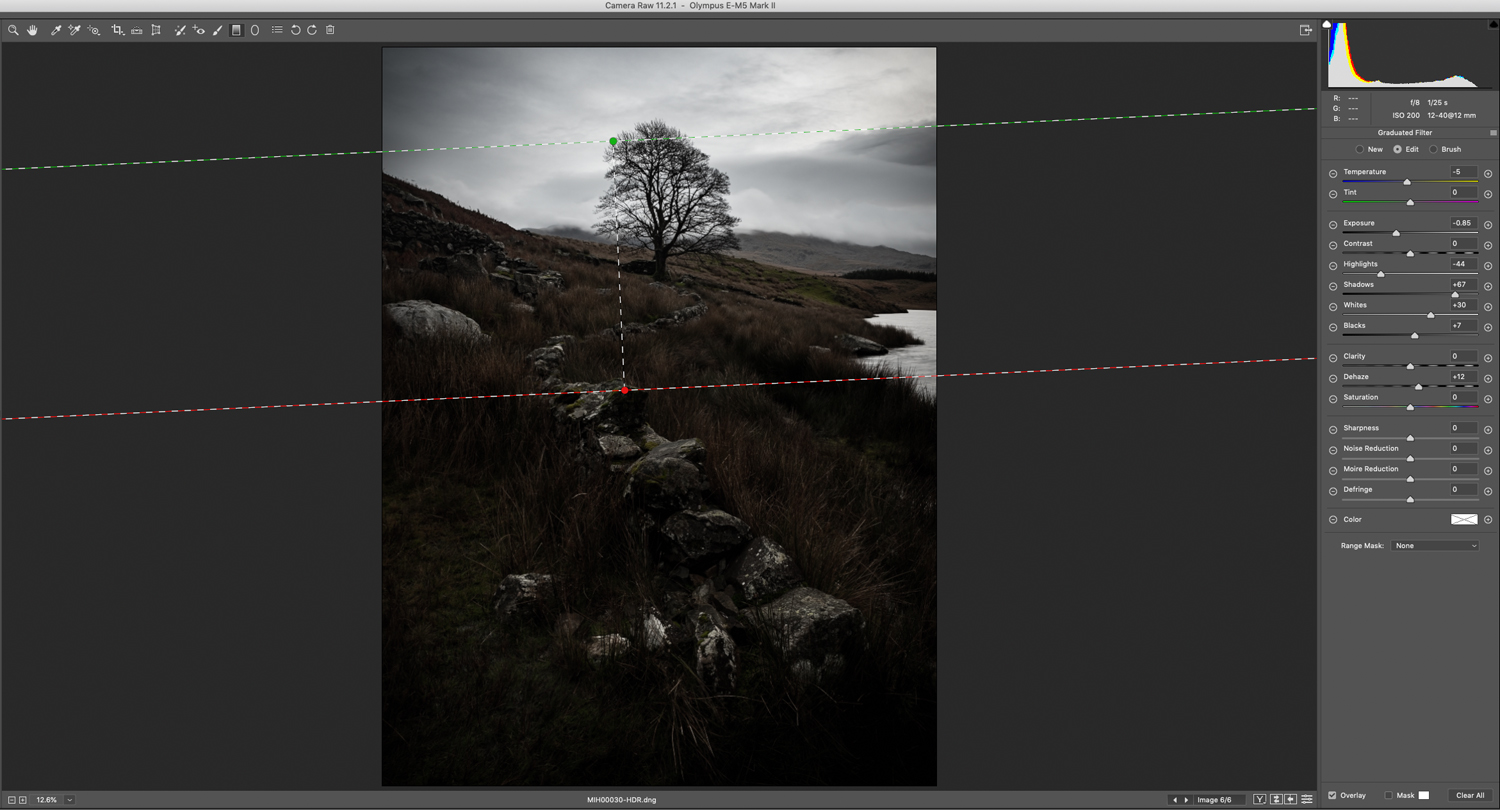Increase Sharpness with plus button
1500x810 pixels.
click(1488, 430)
